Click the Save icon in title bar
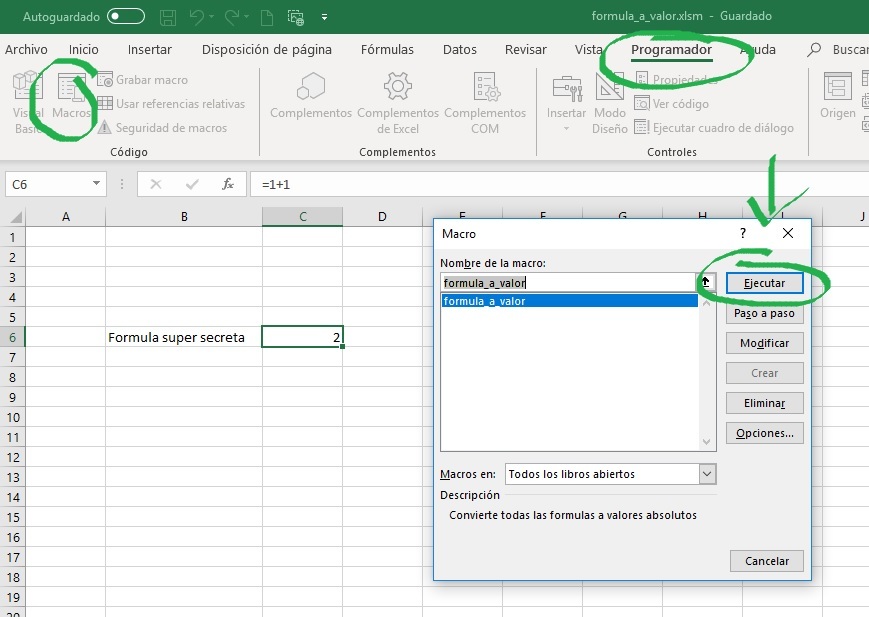Screen dimensions: 869x617 [x=168, y=17]
